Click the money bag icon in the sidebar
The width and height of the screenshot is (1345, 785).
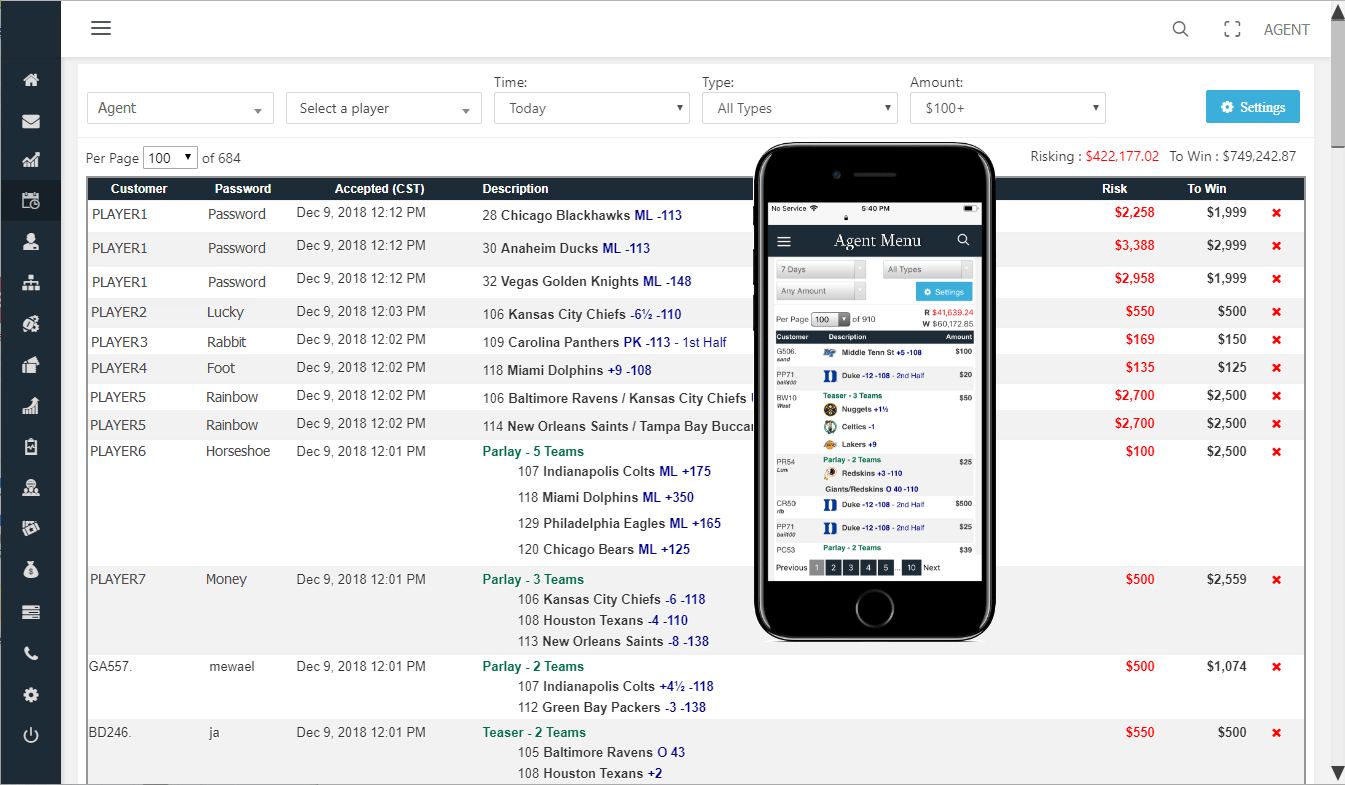pos(31,570)
